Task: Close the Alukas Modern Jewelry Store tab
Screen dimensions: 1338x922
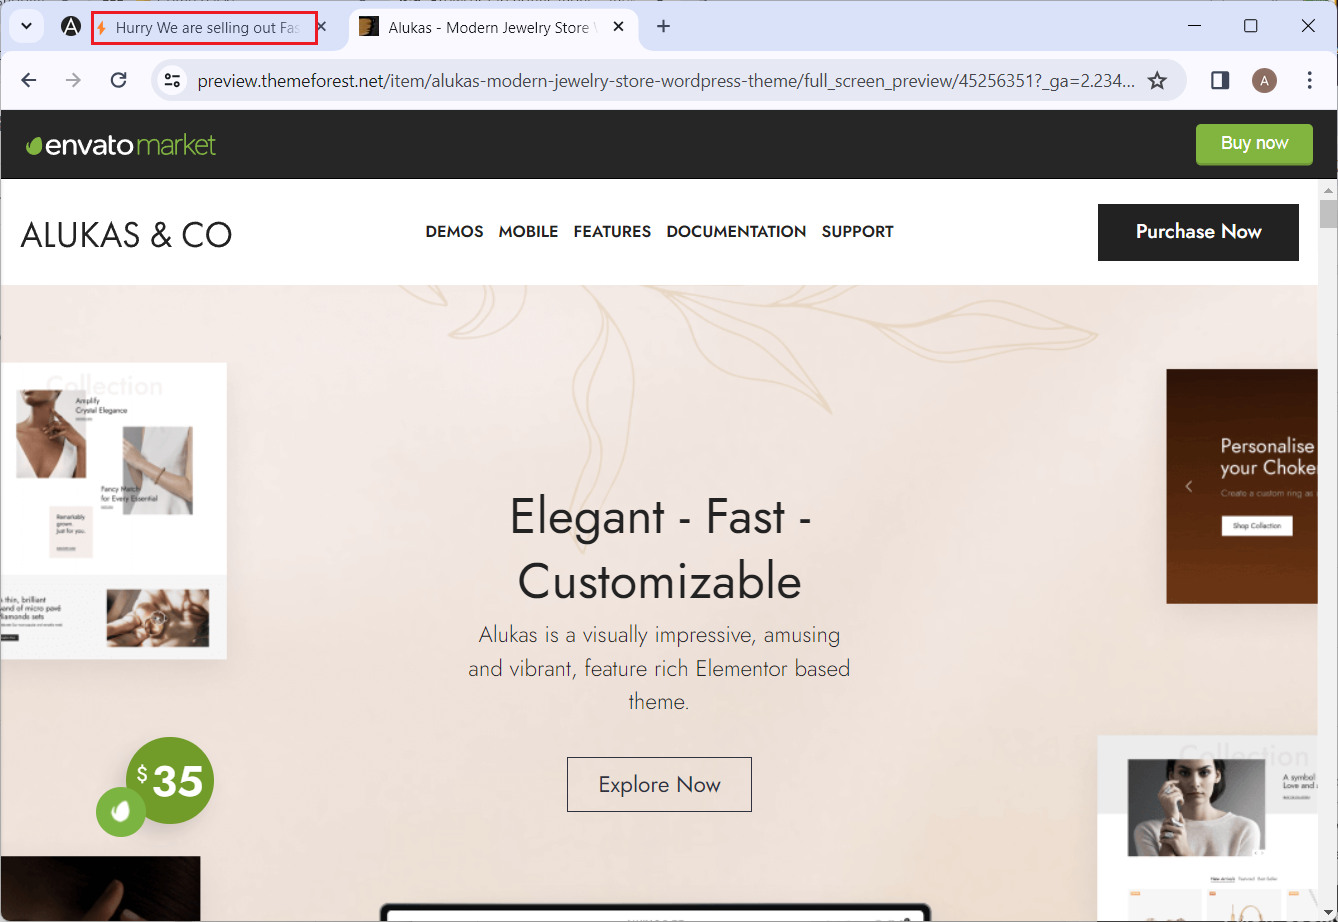Action: 619,27
